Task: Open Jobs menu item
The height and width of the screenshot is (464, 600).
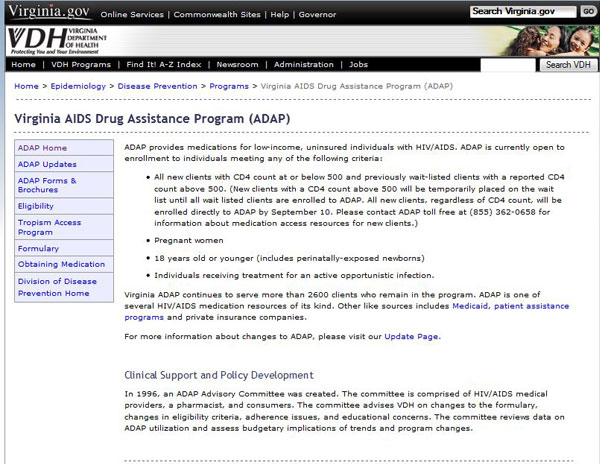Action: click(358, 65)
